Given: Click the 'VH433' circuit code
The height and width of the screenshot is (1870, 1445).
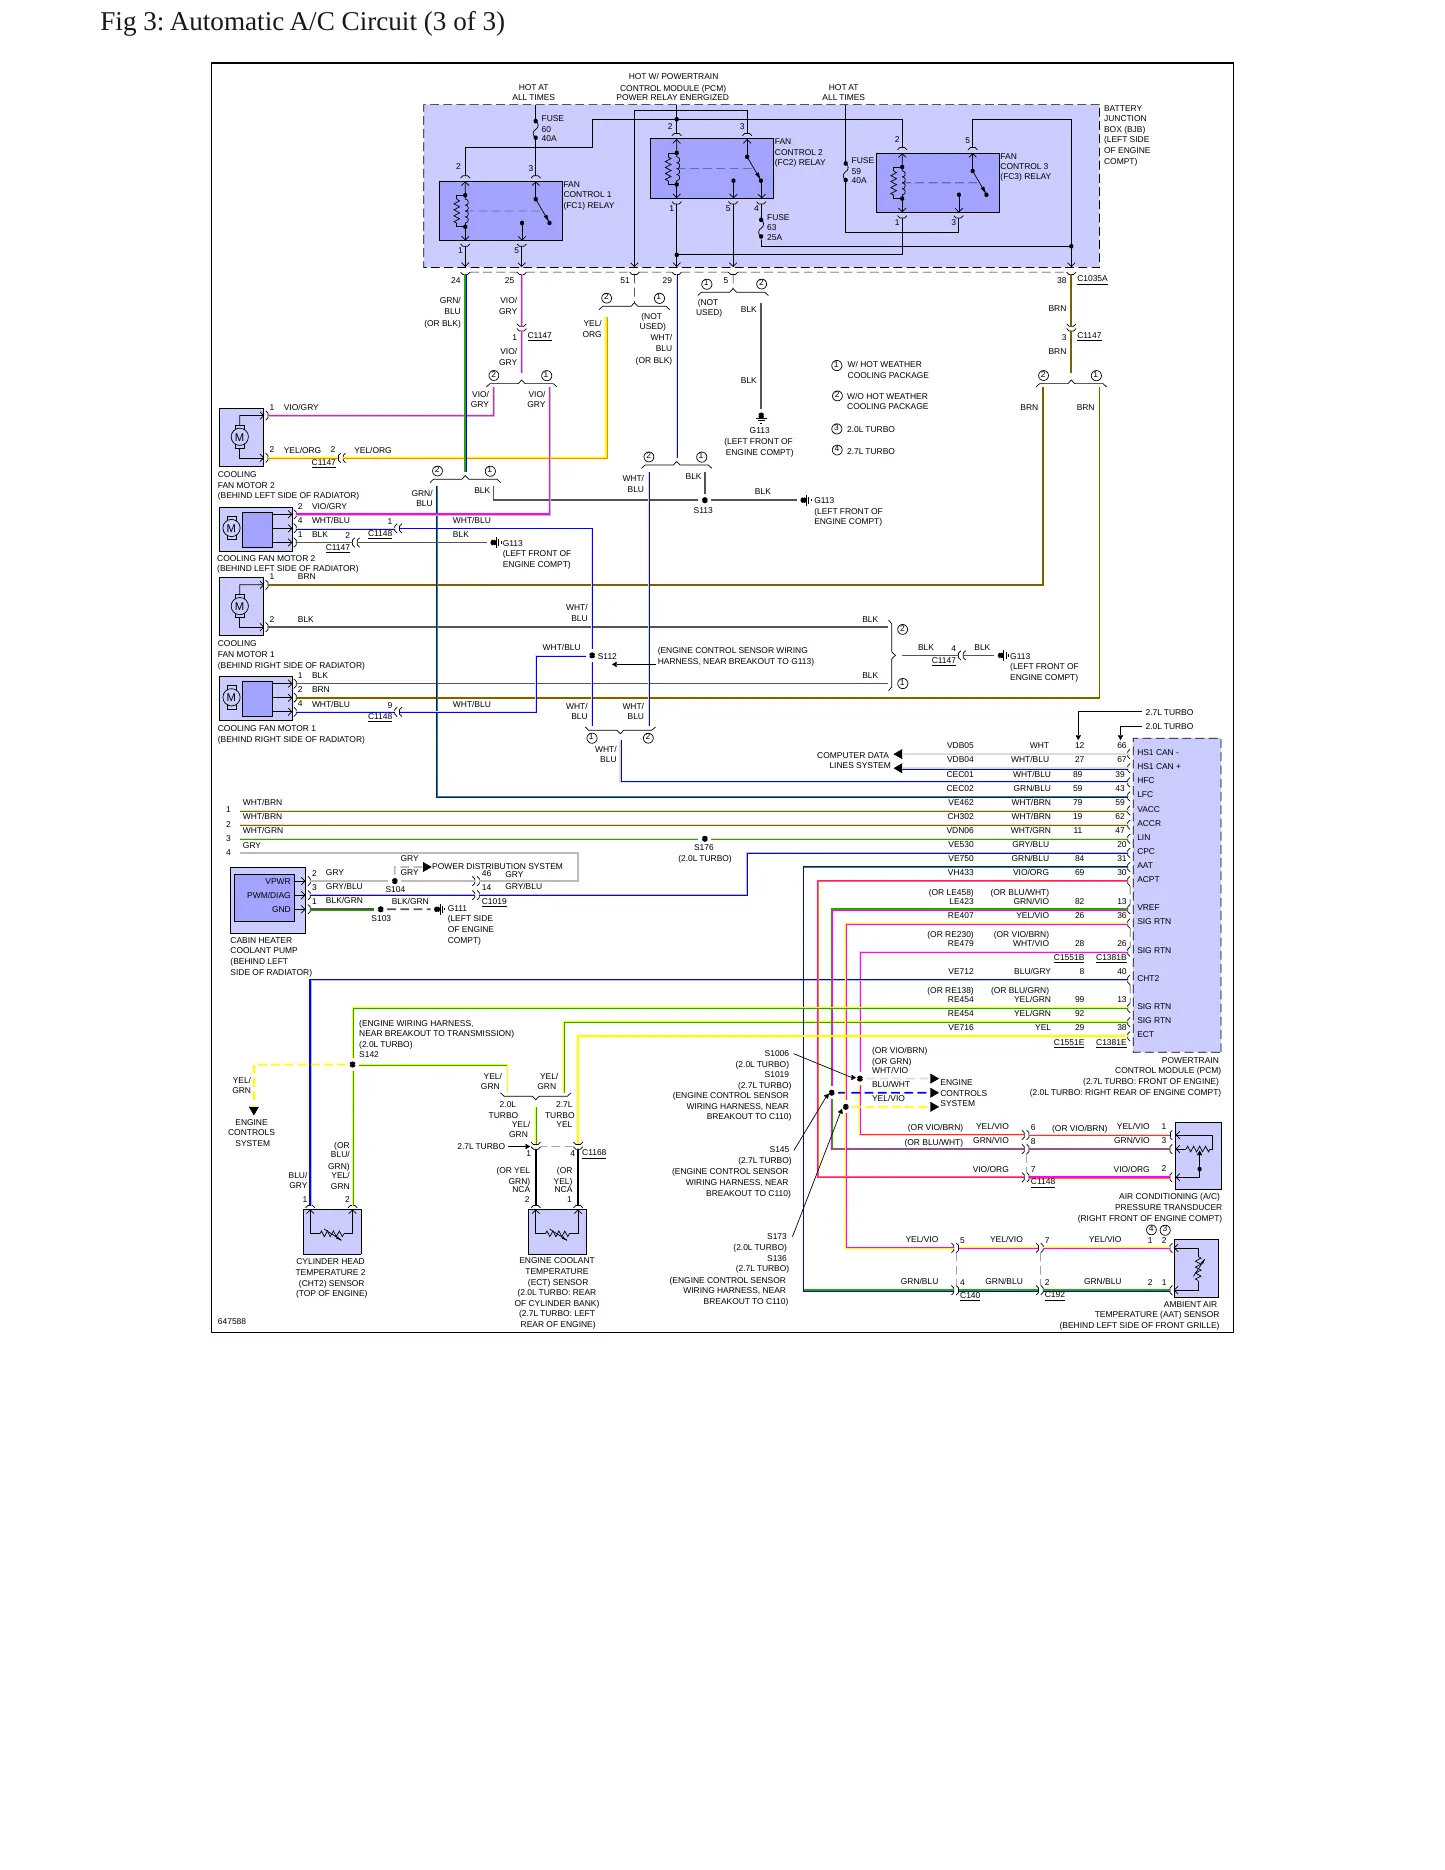Looking at the screenshot, I should pos(960,872).
